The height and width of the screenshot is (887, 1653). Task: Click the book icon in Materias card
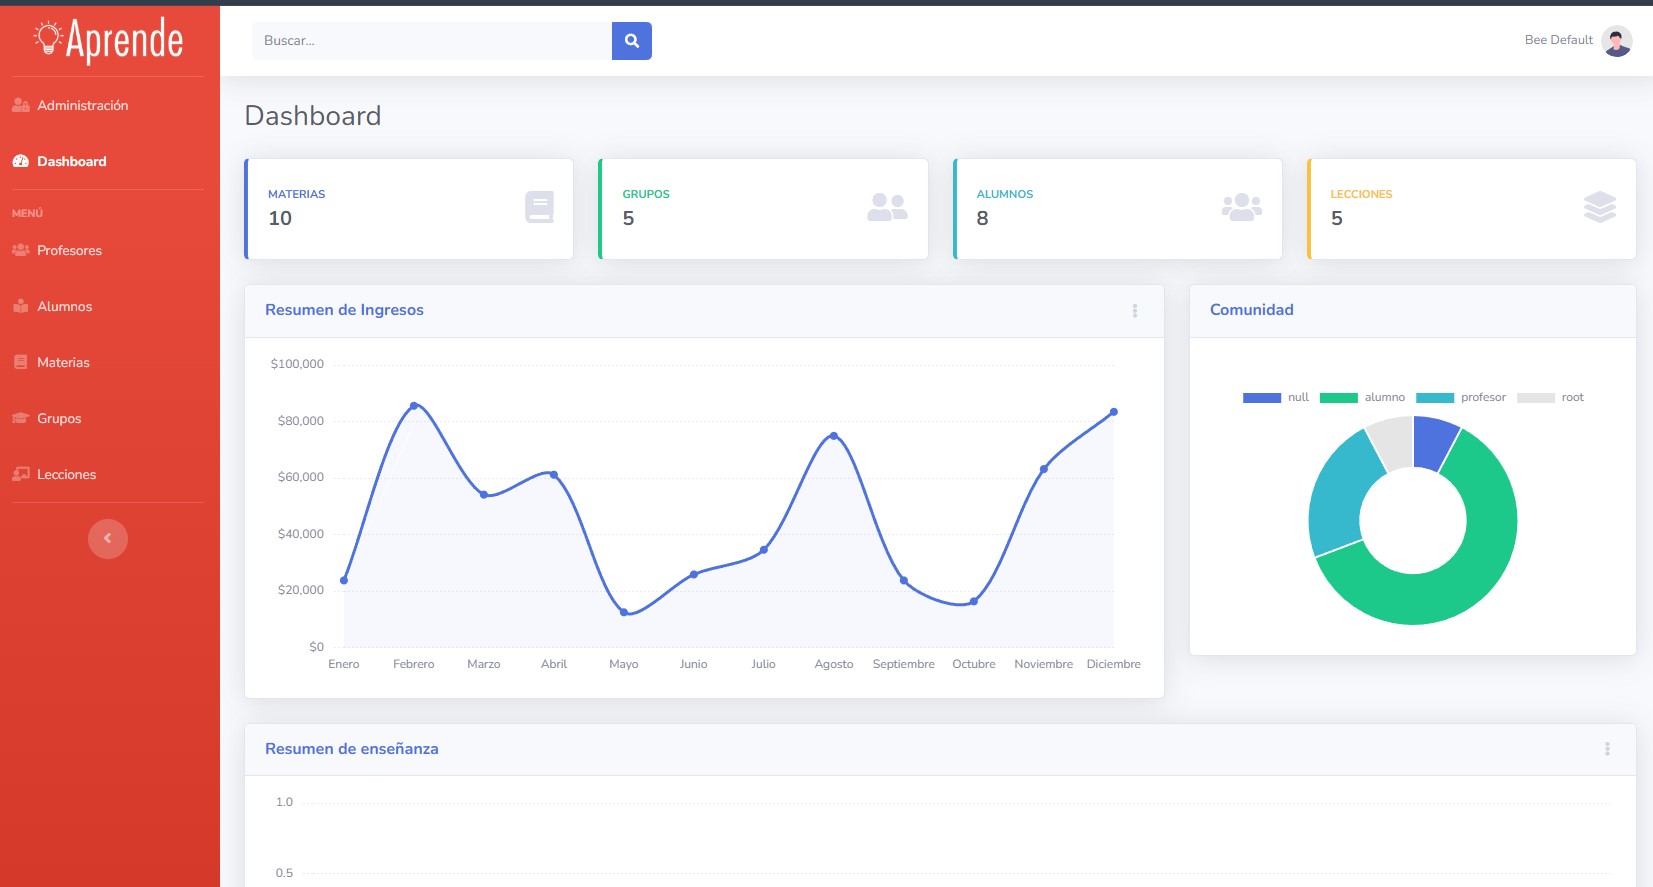click(539, 207)
